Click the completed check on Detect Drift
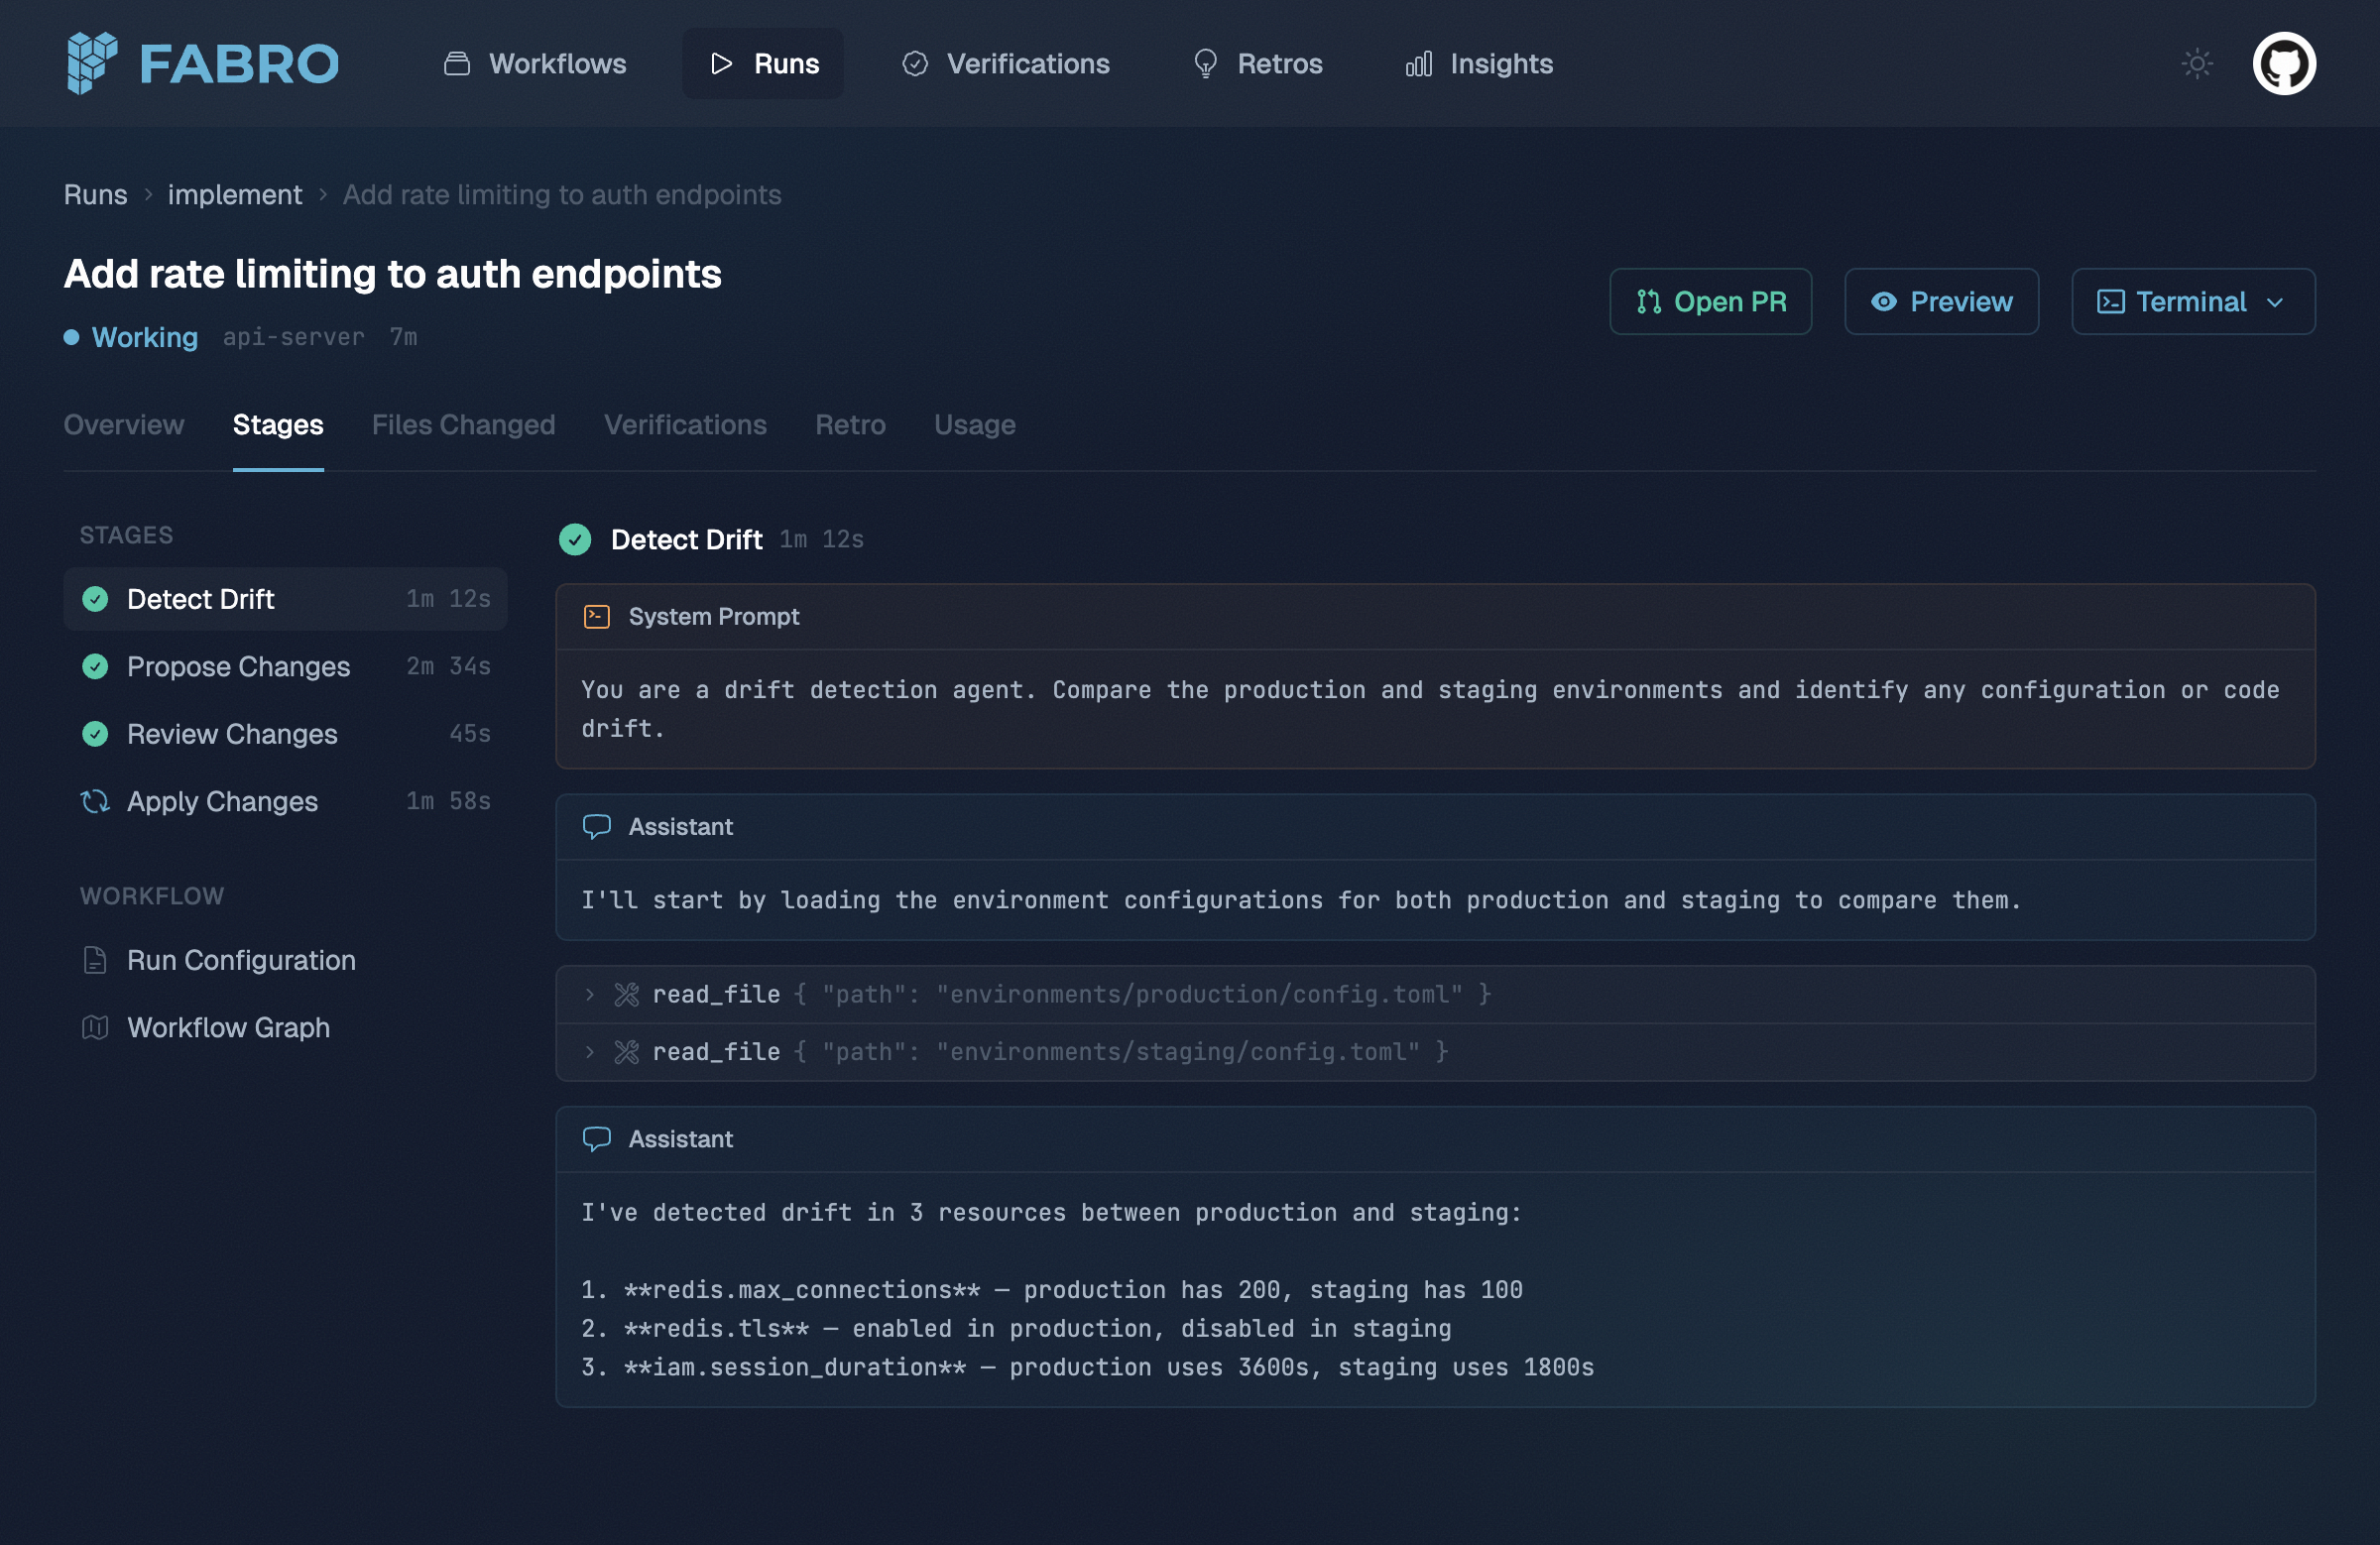Viewport: 2380px width, 1545px height. (x=95, y=599)
